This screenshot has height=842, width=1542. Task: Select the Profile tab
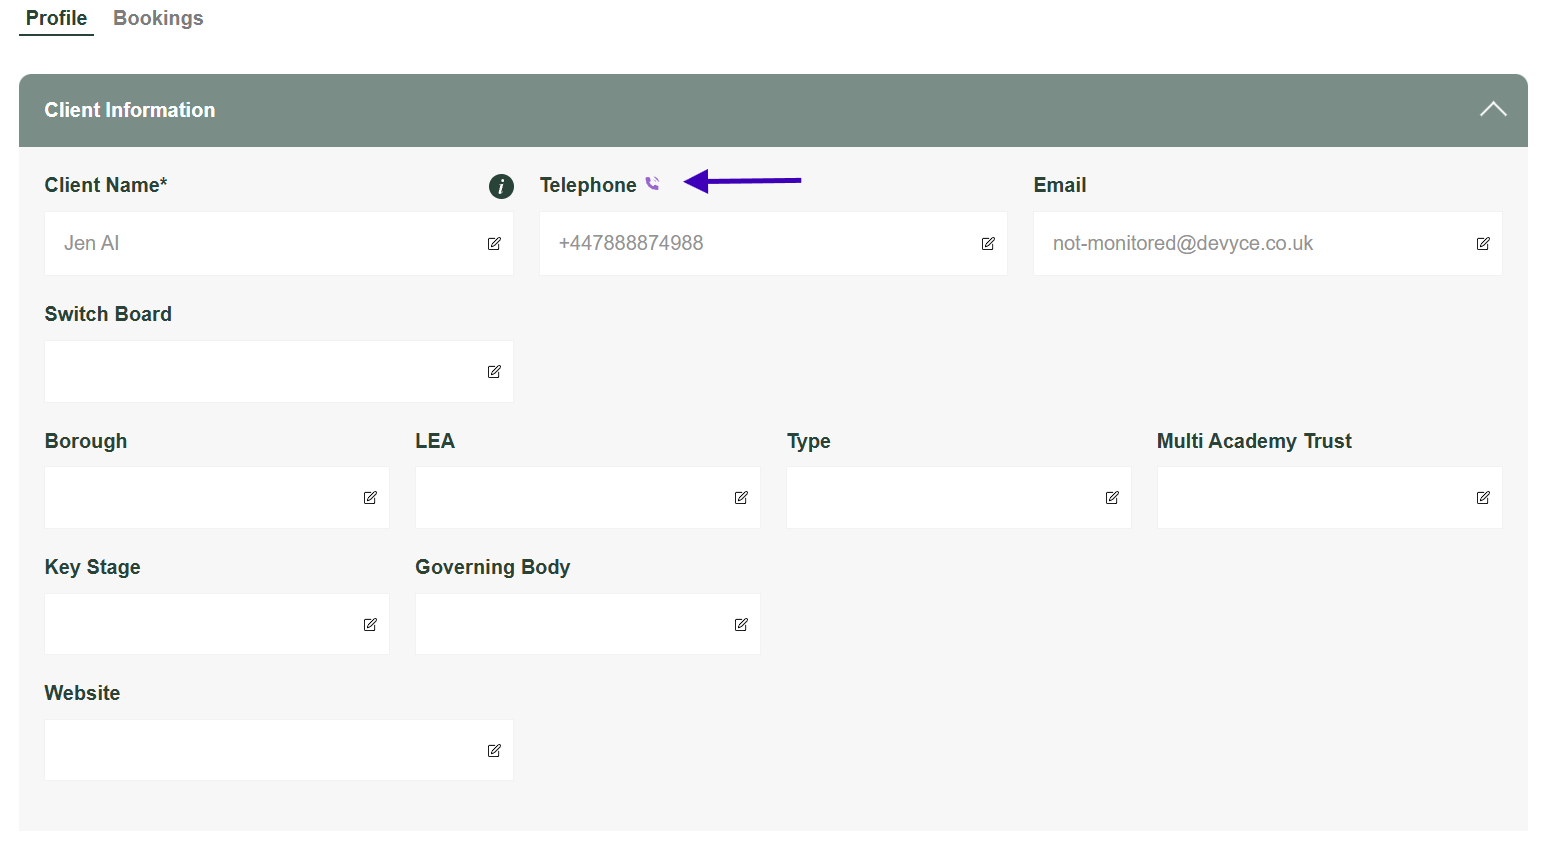click(x=56, y=18)
